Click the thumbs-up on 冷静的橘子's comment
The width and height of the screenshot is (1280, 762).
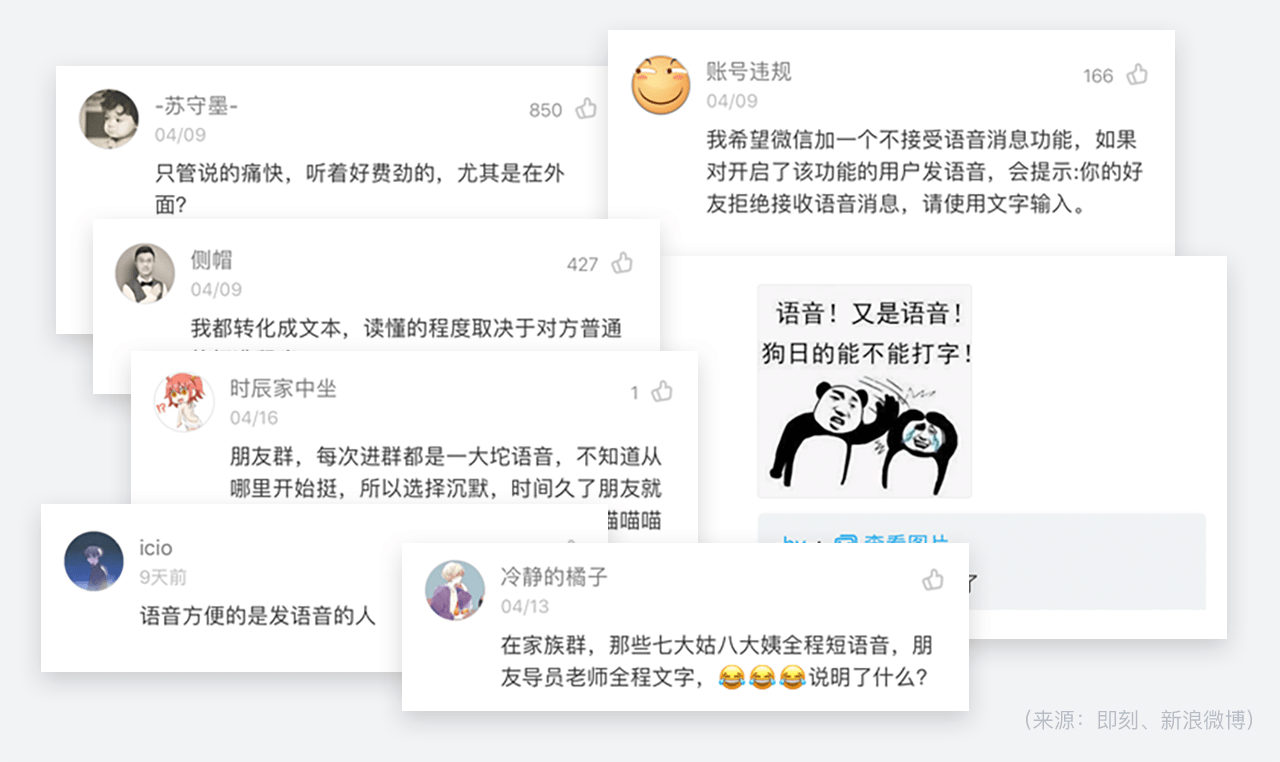(x=933, y=580)
